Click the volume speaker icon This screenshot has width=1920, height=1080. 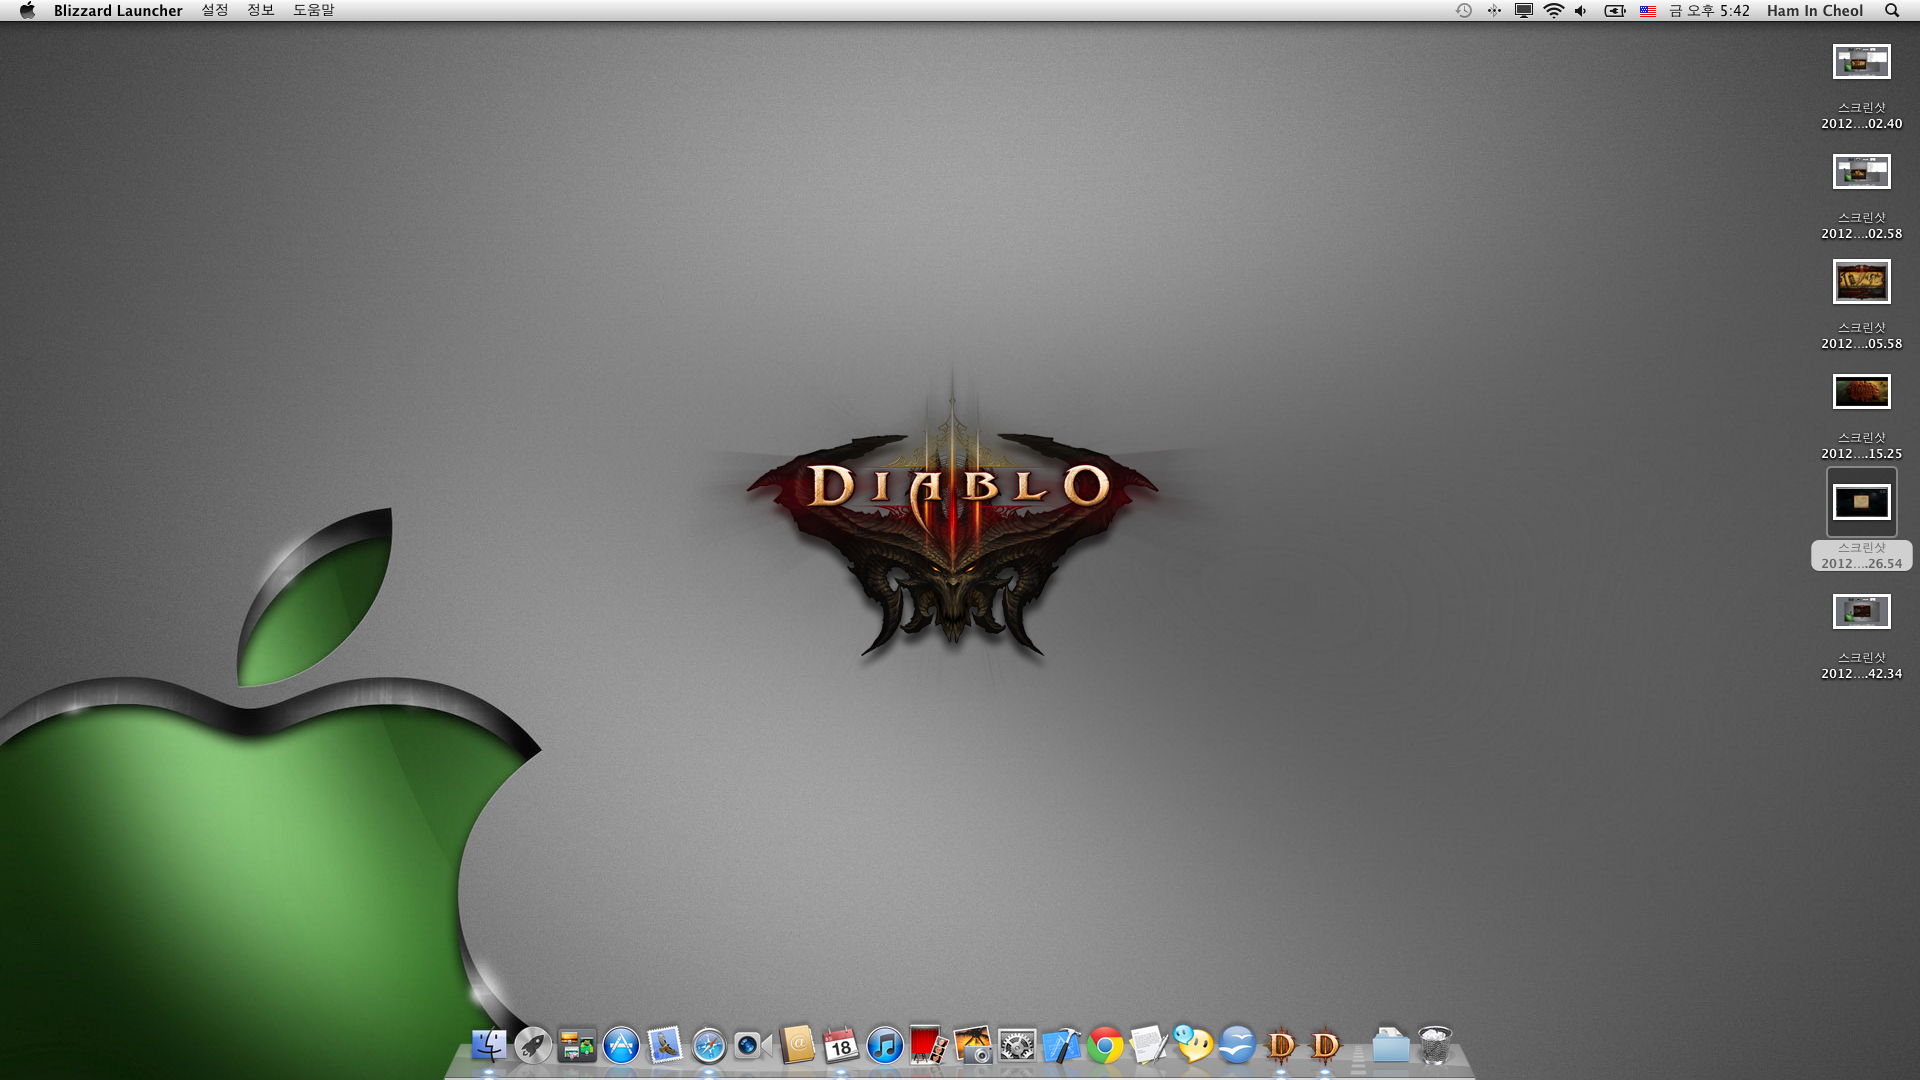pyautogui.click(x=1581, y=10)
